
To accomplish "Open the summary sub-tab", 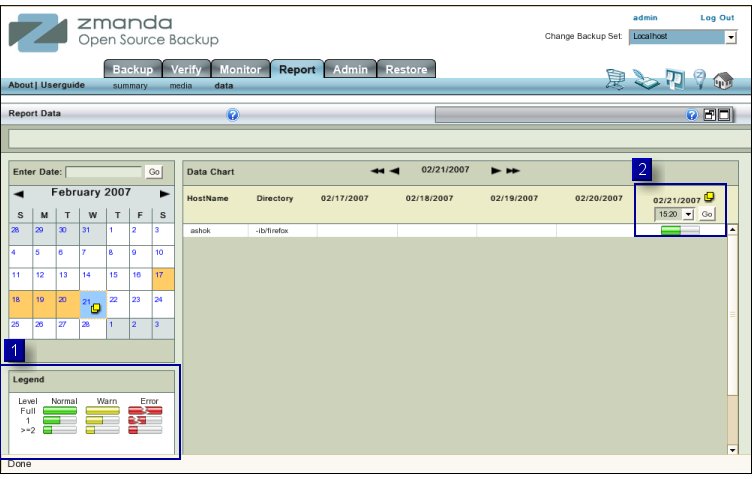I will (130, 86).
